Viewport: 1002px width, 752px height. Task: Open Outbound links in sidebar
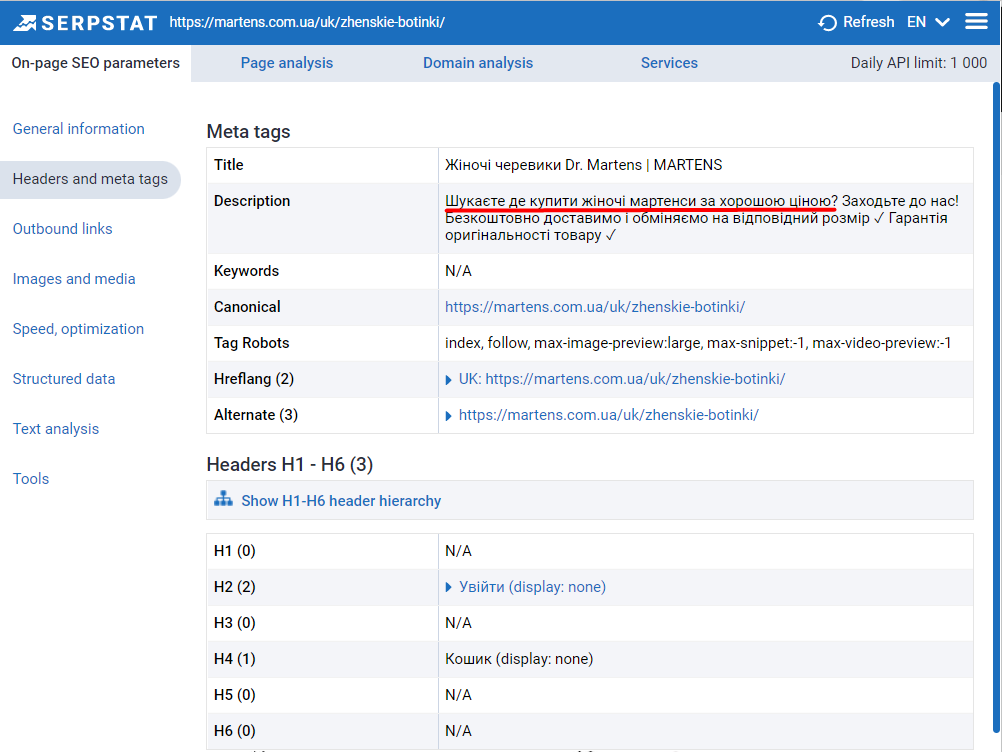click(x=62, y=229)
